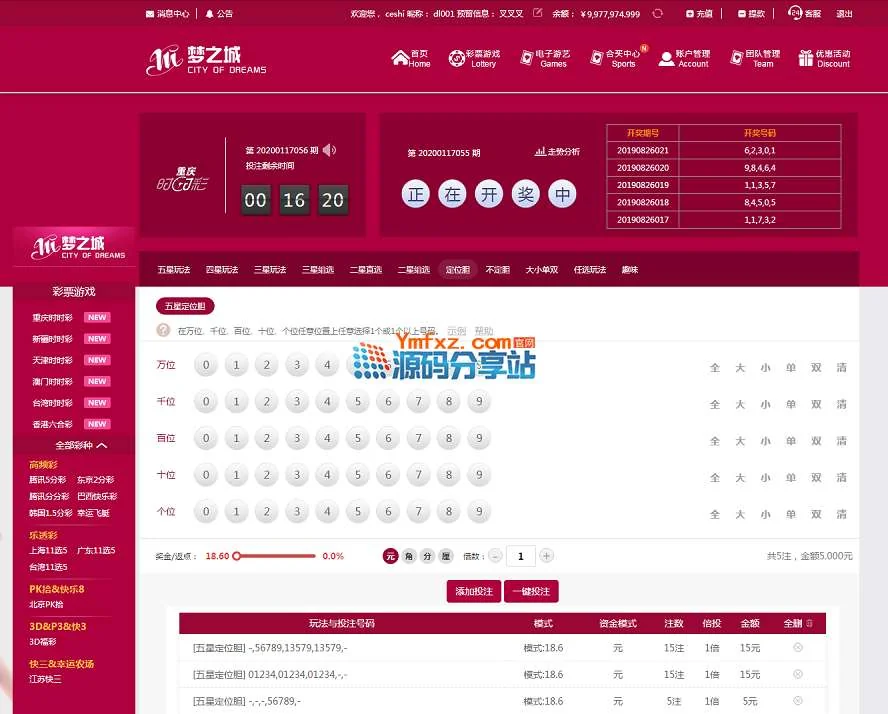Click the bonus/rebate slider handle
The image size is (888, 714).
tap(237, 556)
